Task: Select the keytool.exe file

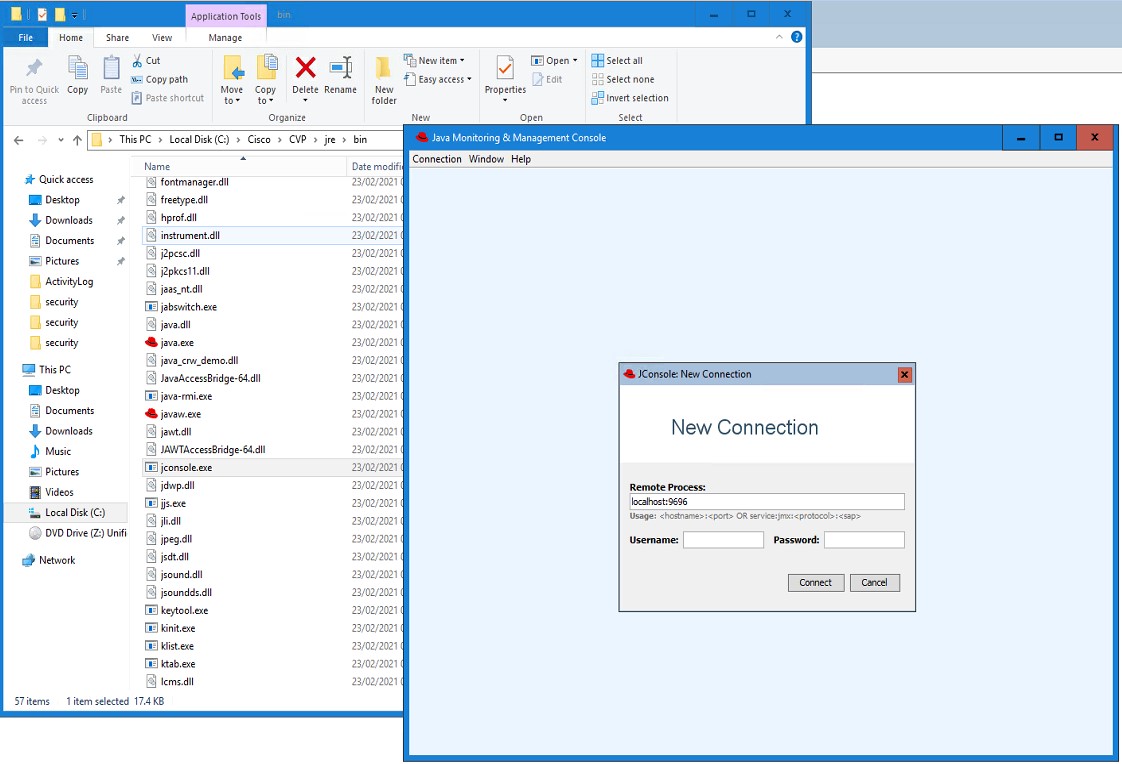Action: click(x=184, y=611)
